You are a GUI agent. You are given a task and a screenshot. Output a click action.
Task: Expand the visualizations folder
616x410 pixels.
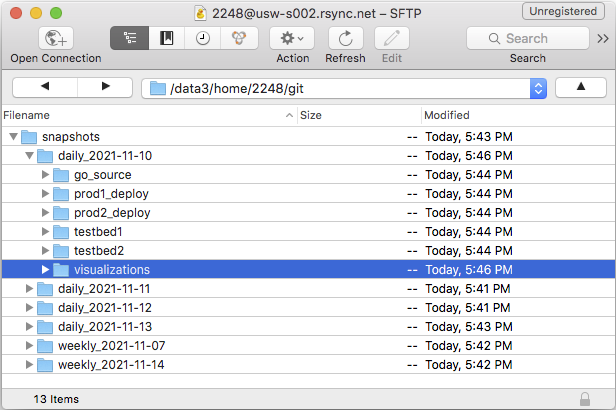pos(45,270)
